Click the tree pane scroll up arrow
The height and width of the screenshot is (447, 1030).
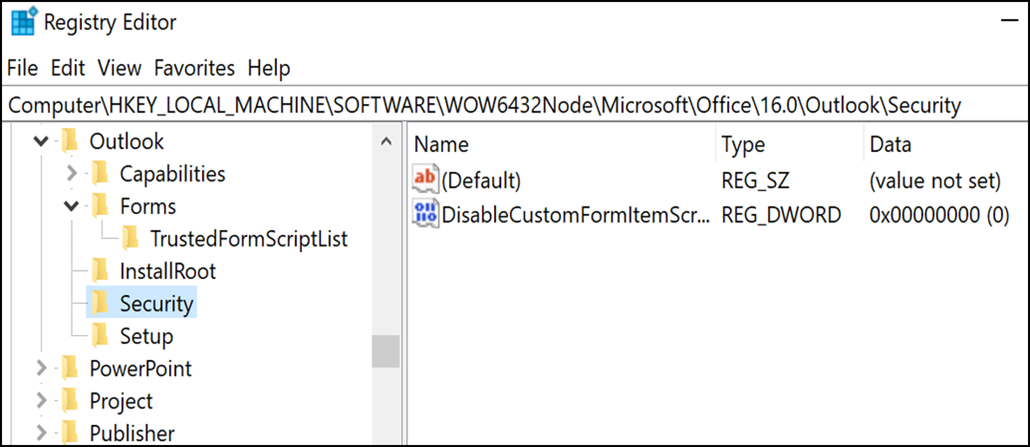pos(387,143)
